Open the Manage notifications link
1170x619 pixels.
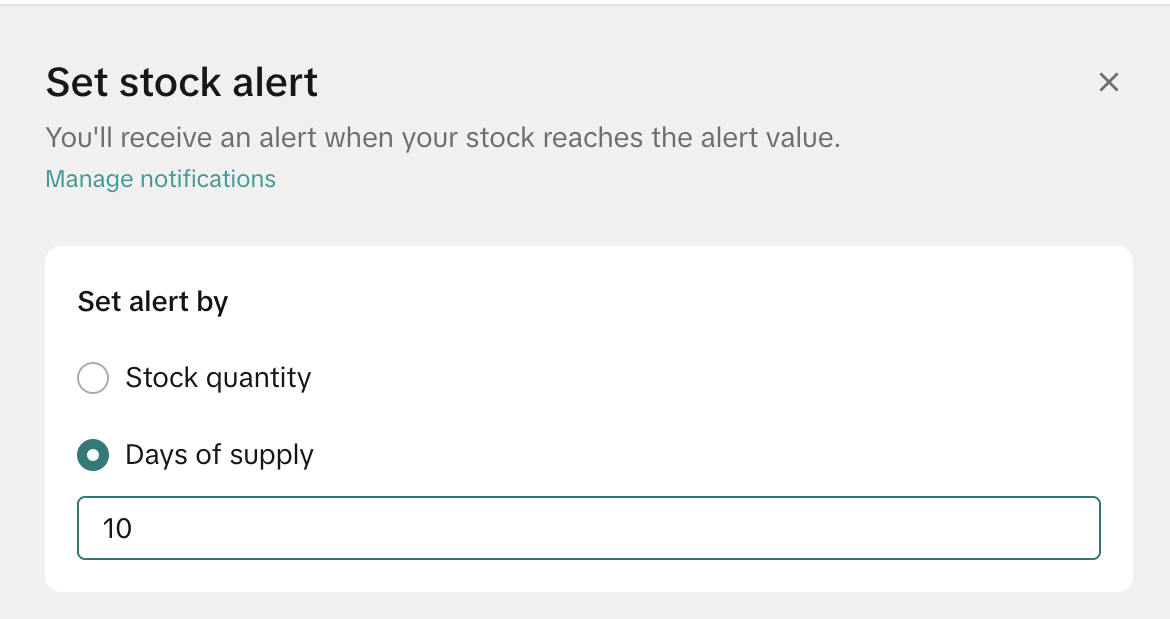pos(160,179)
